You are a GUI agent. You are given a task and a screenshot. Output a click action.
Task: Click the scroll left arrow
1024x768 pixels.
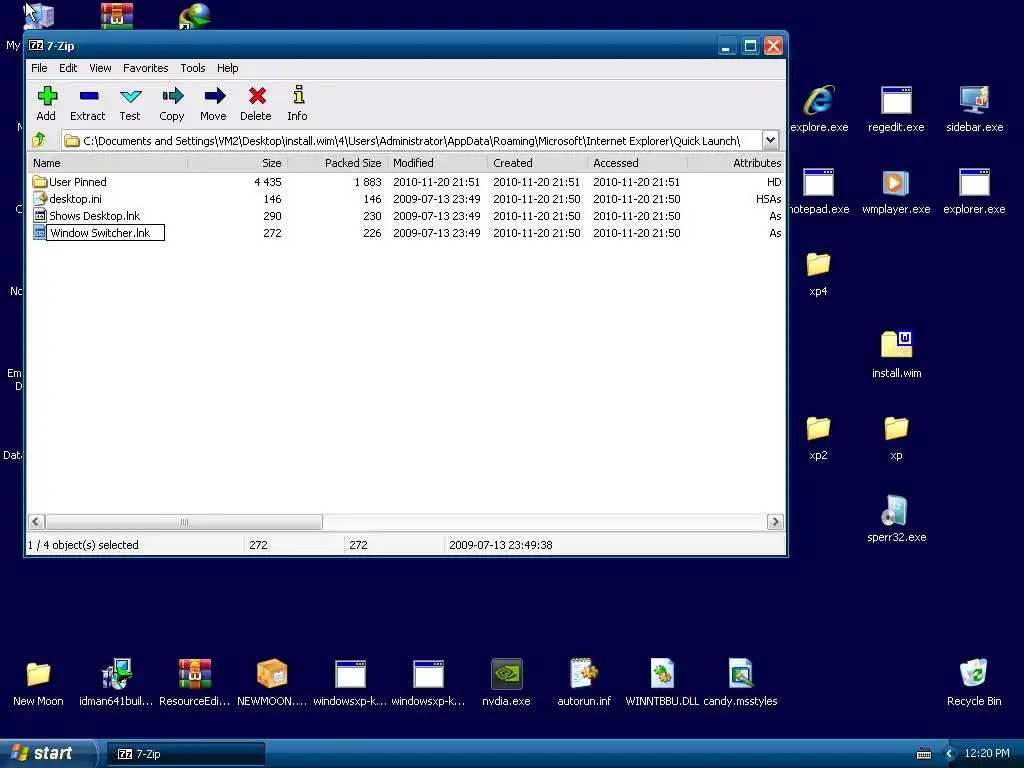pos(36,522)
